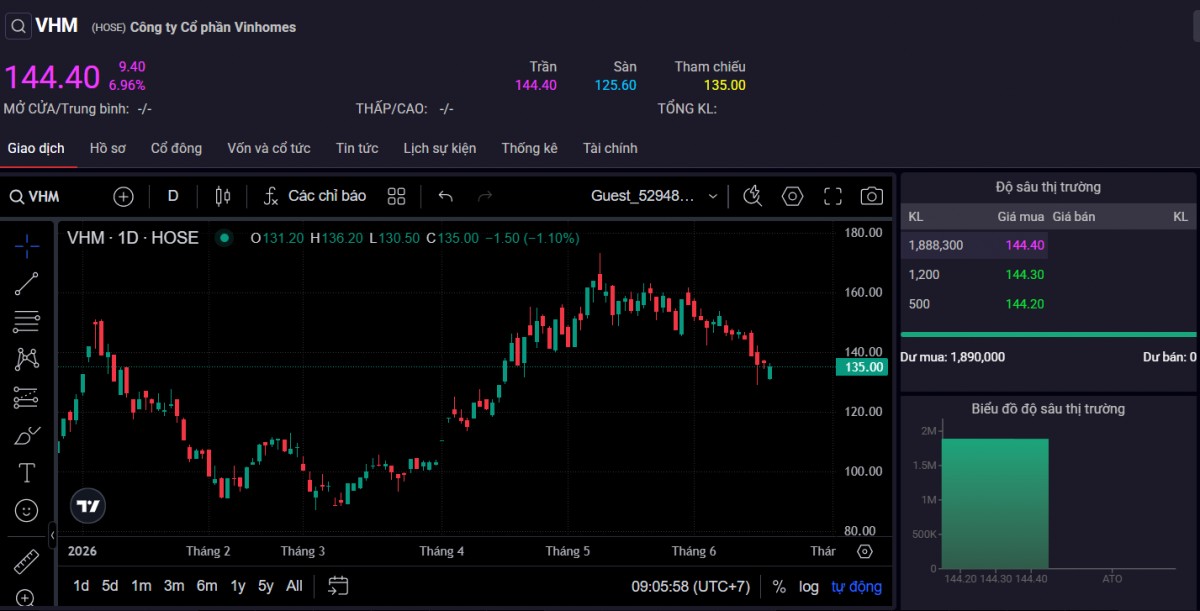1200x611 pixels.
Task: Select the ruler measure tool
Action: 27,561
